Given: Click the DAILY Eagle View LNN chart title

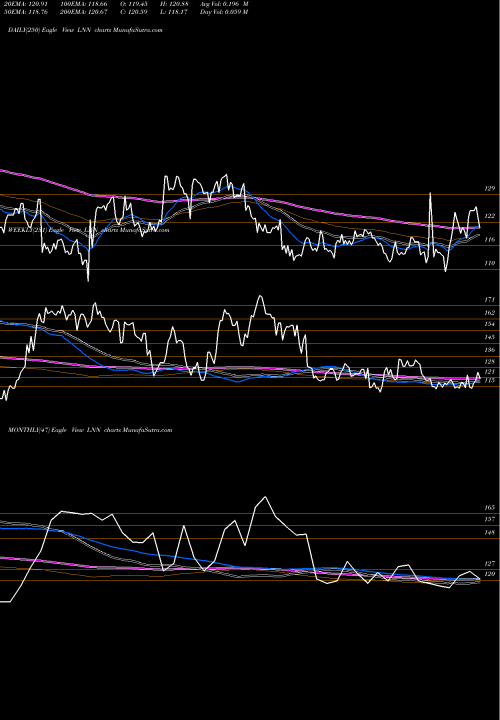Looking at the screenshot, I should 85,30.
